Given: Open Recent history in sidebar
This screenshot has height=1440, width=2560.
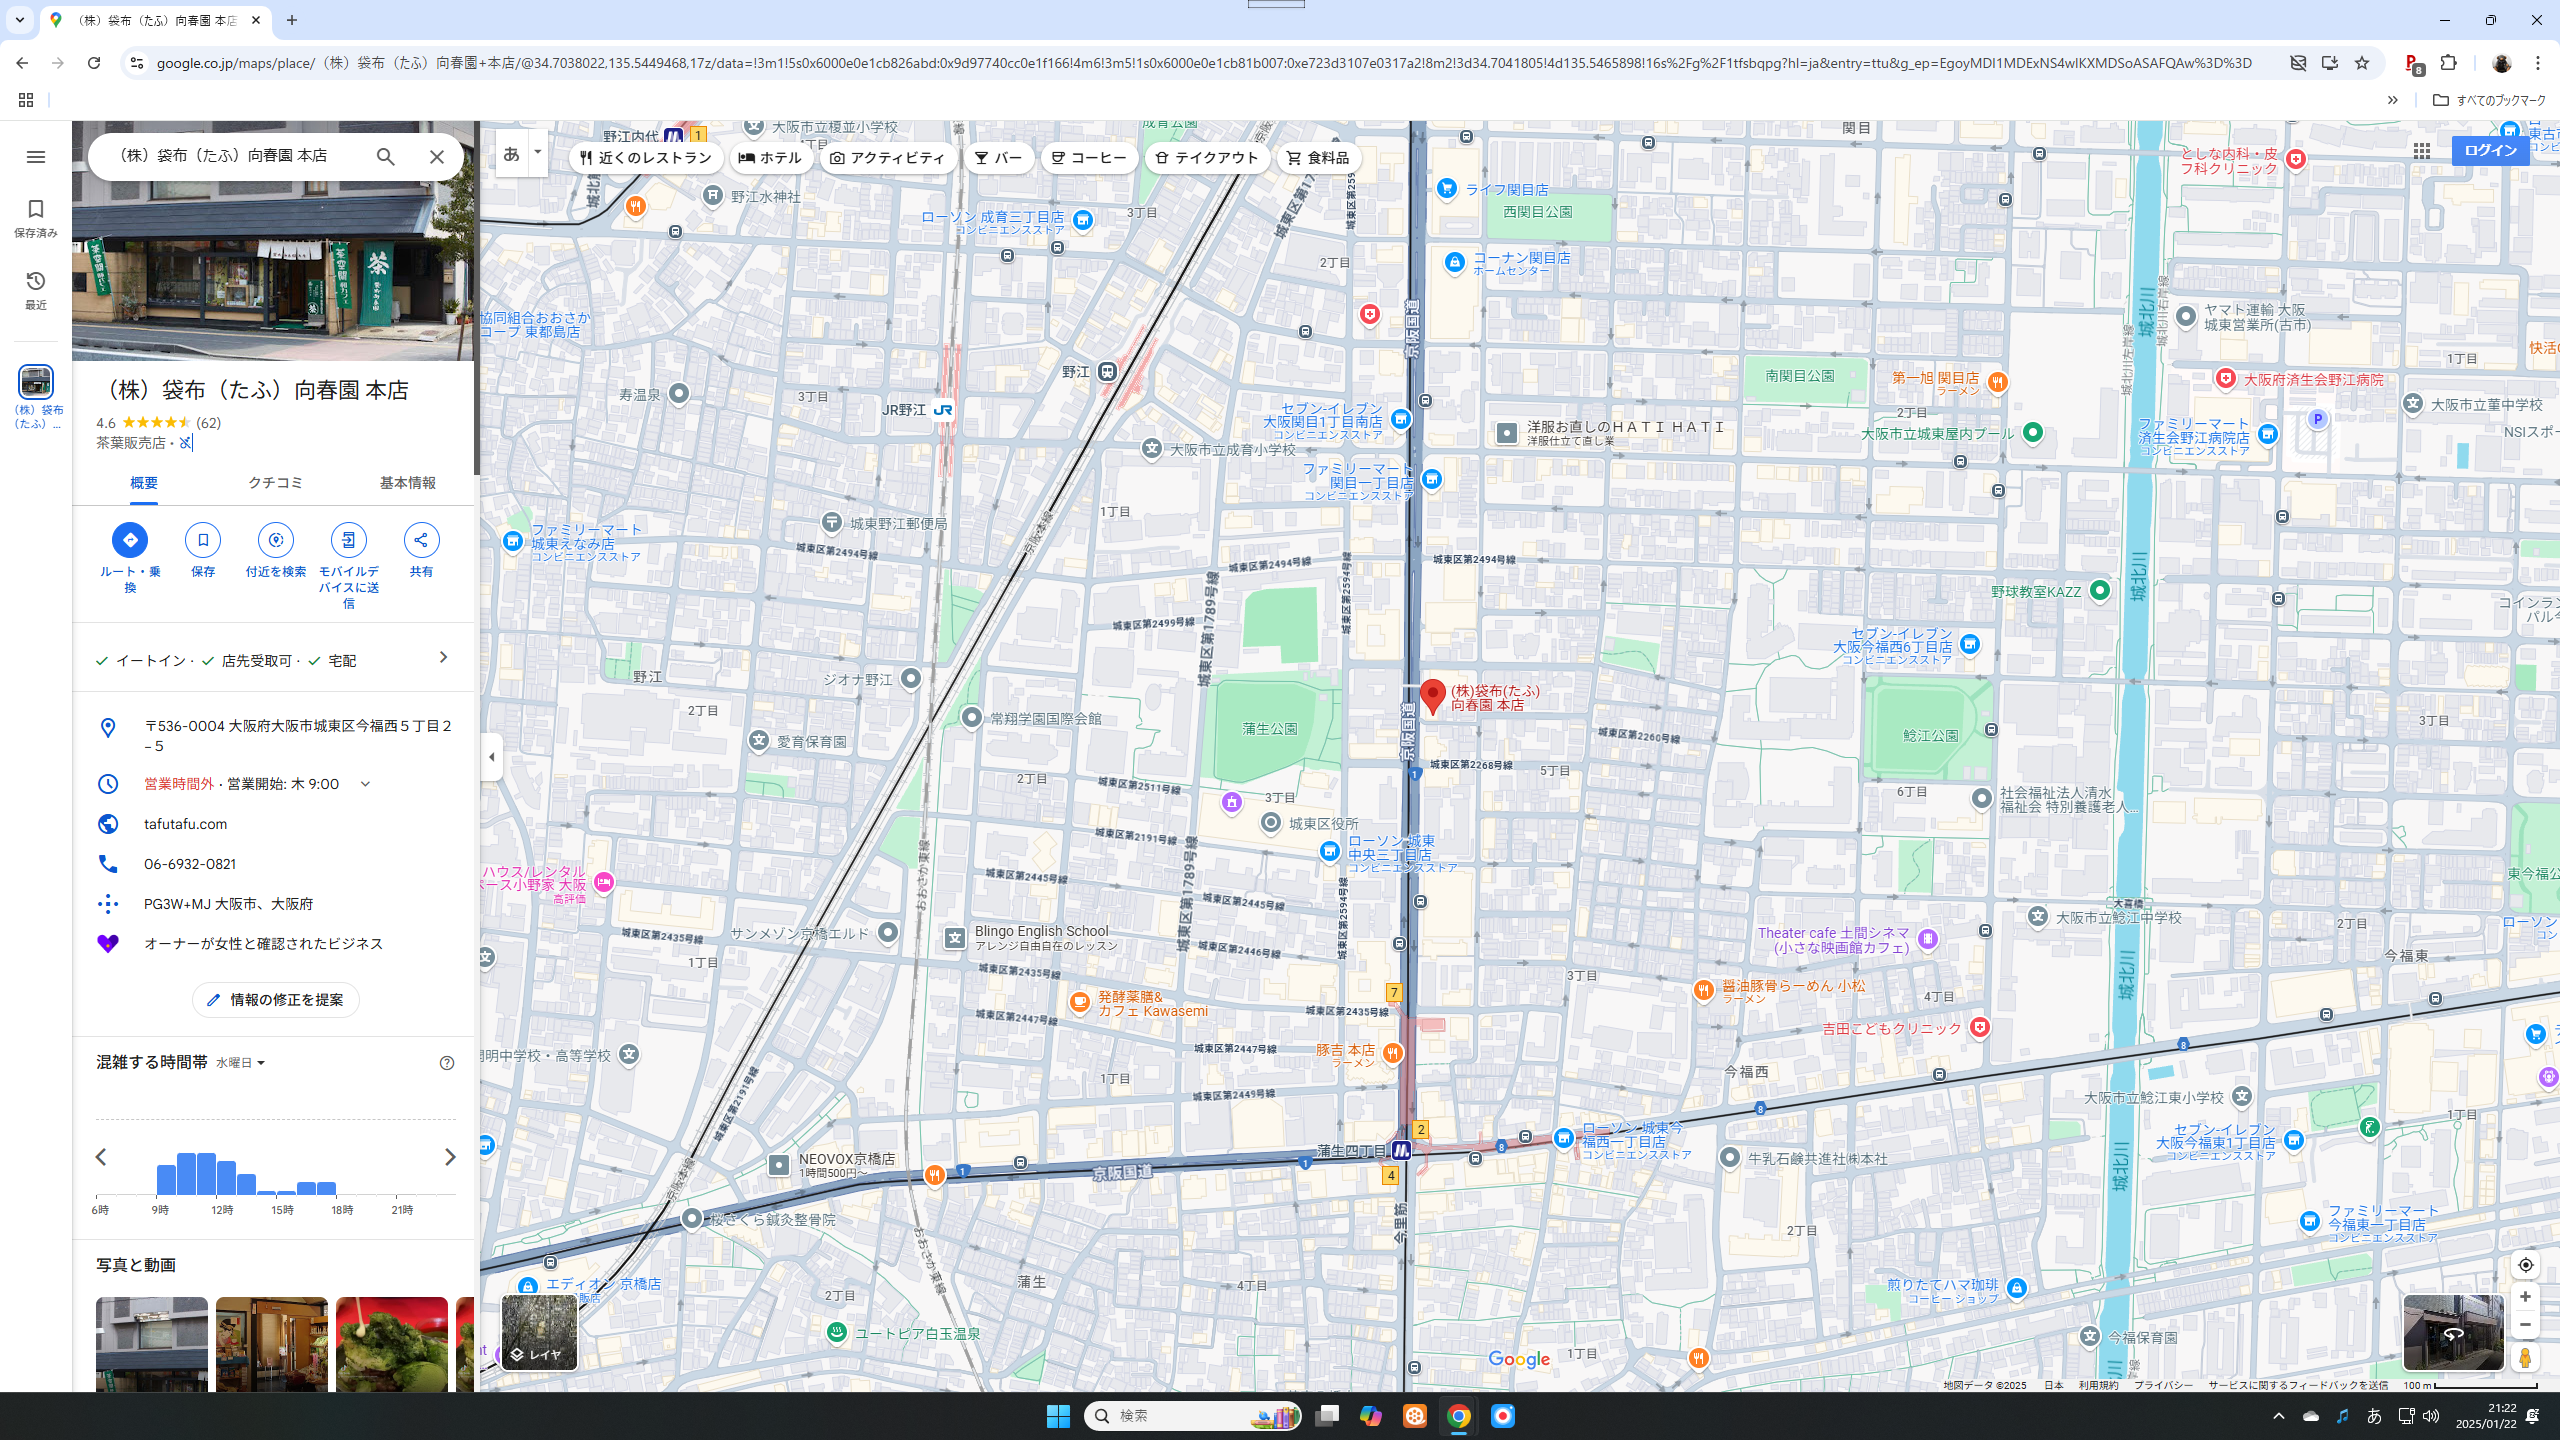Looking at the screenshot, I should pos(36,290).
